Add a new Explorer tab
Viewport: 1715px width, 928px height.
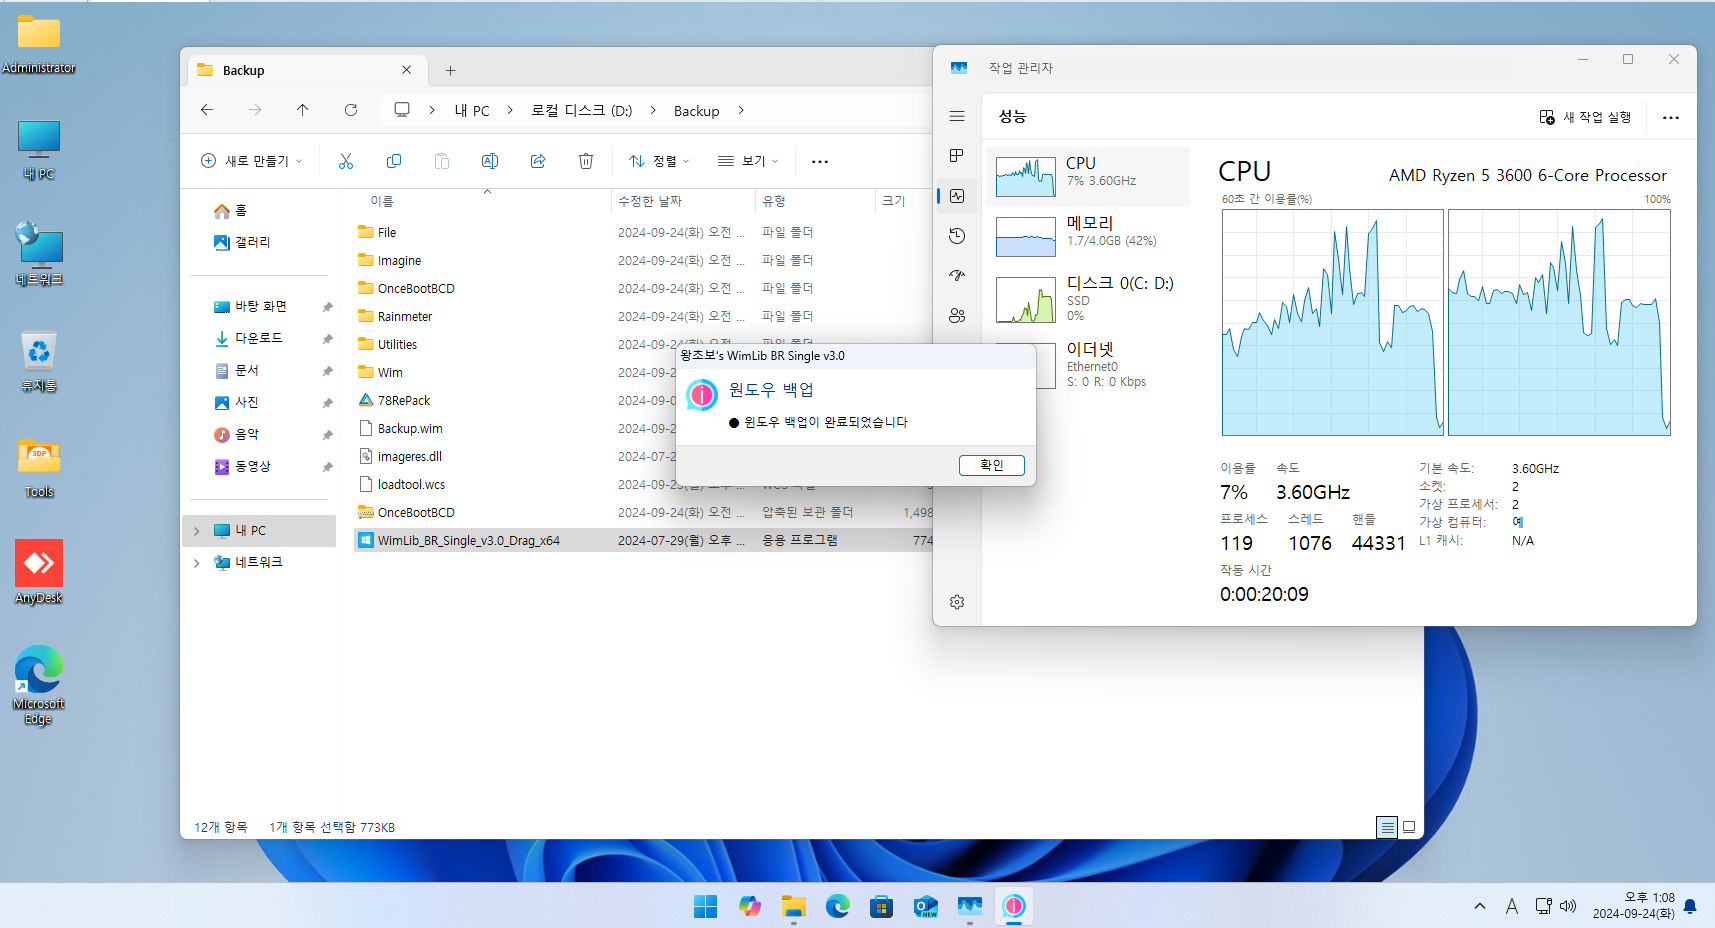click(x=451, y=70)
